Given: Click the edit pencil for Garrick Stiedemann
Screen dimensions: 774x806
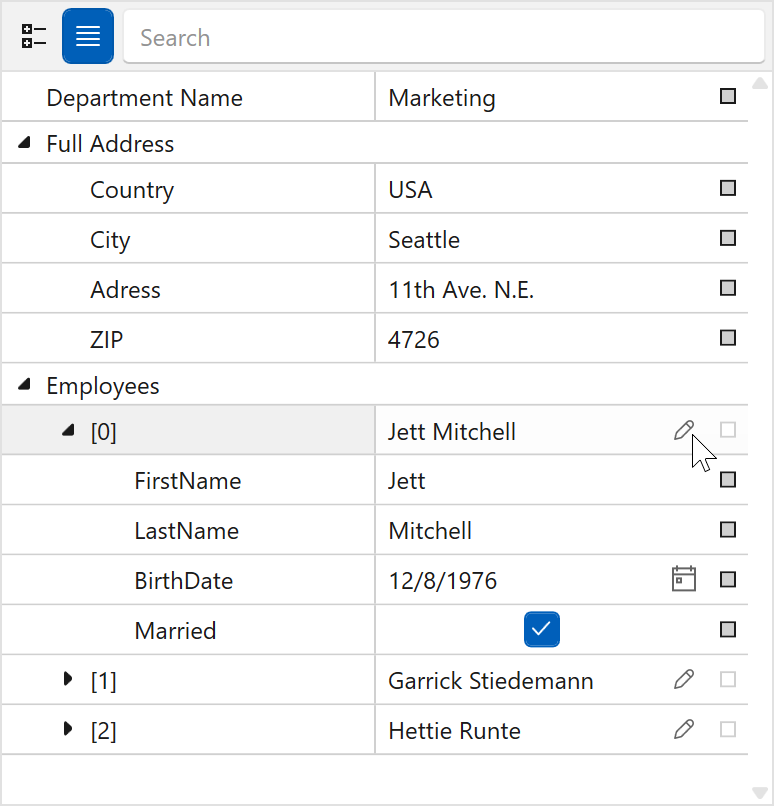Looking at the screenshot, I should coord(684,680).
